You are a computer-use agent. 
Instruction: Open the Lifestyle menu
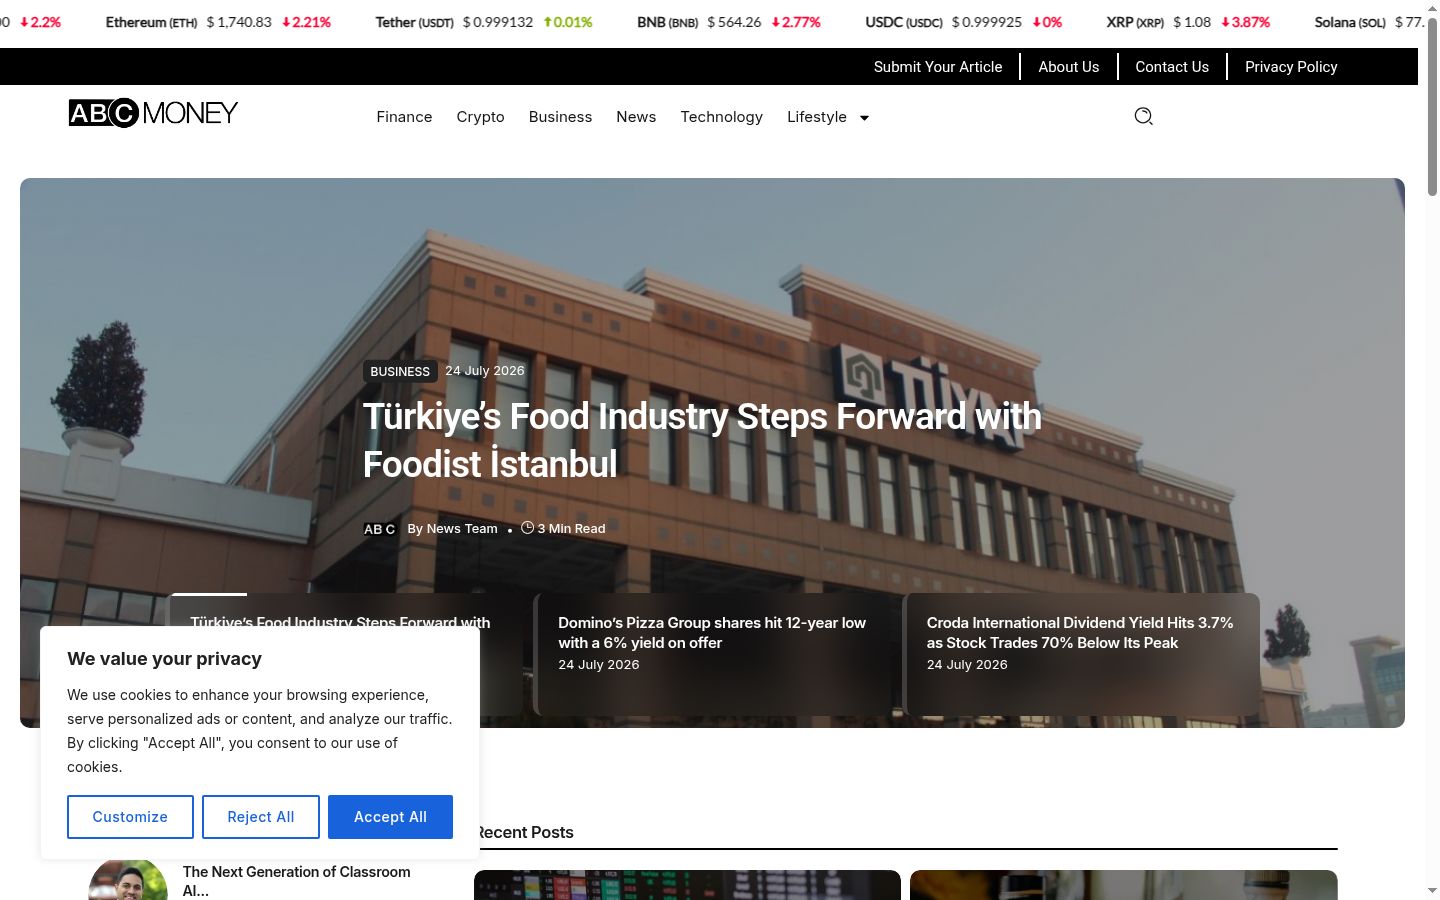pos(817,117)
